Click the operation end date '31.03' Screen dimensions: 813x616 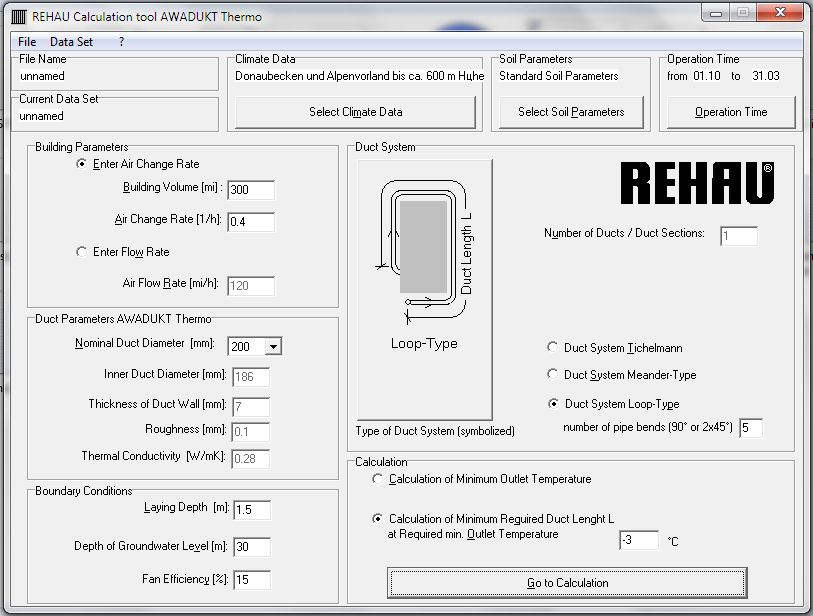[766, 76]
